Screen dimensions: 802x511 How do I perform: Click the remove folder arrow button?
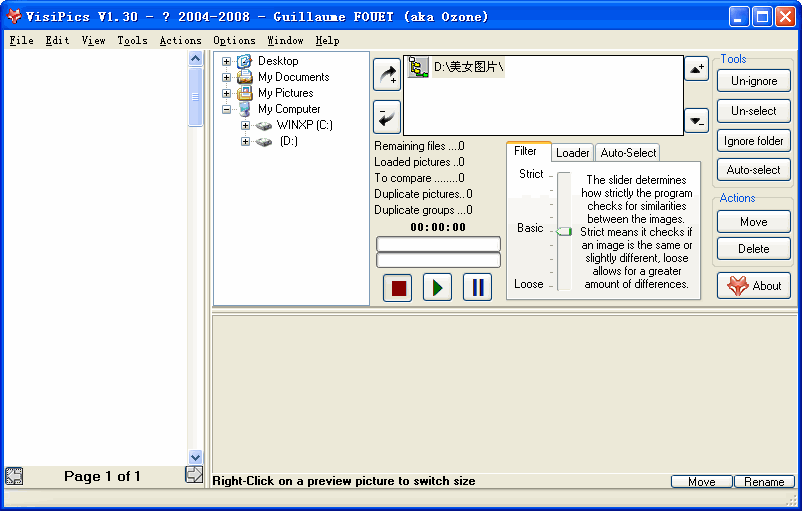(x=387, y=116)
